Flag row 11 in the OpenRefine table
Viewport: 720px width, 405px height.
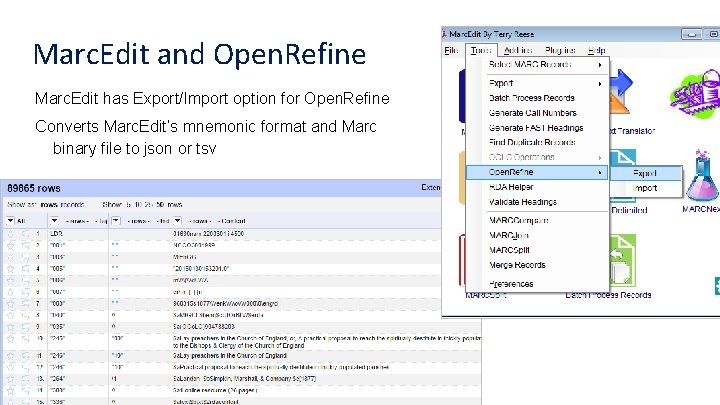(25, 355)
